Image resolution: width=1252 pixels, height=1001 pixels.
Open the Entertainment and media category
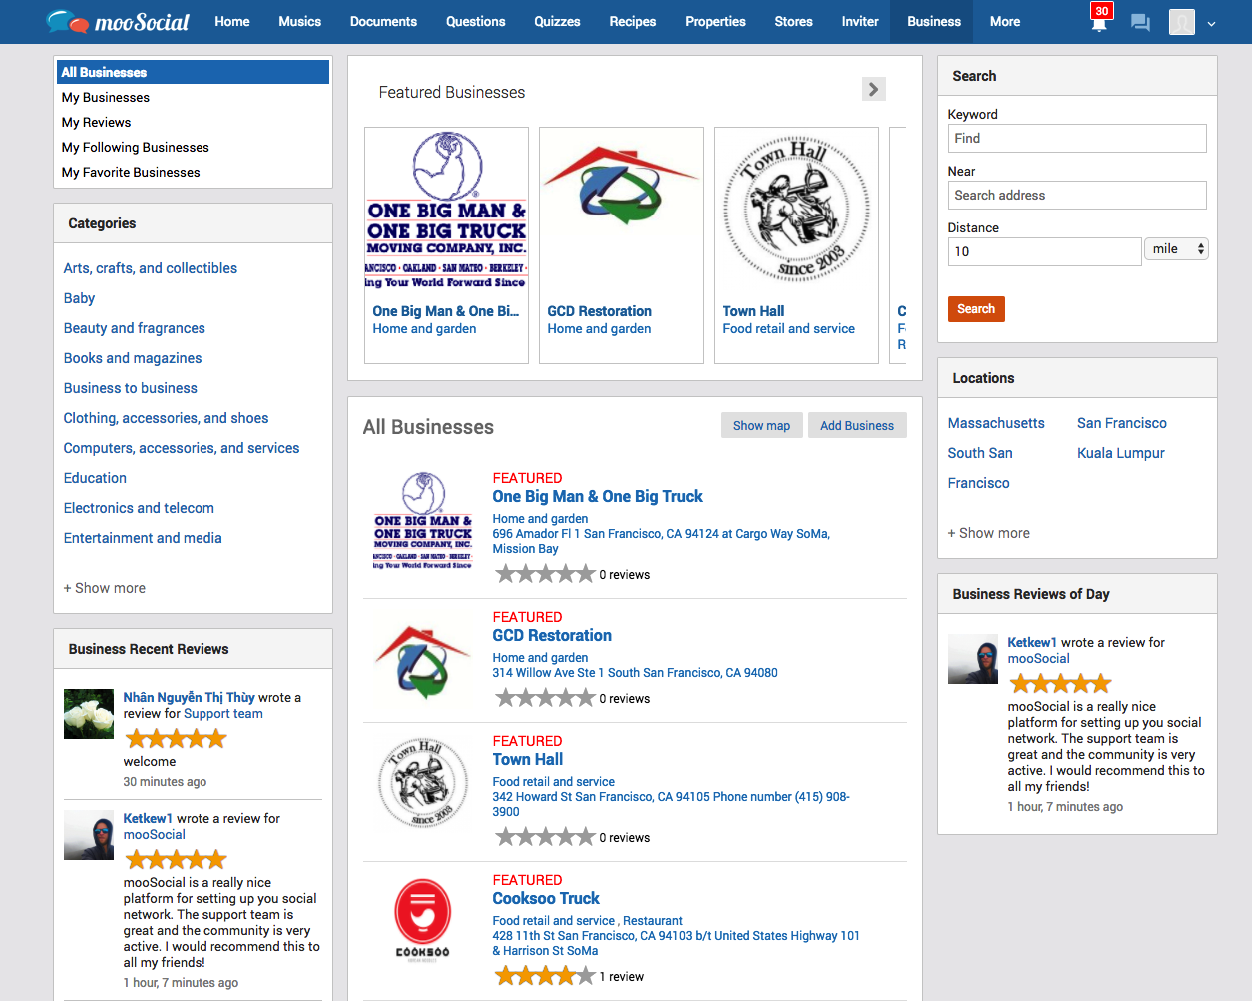[143, 538]
